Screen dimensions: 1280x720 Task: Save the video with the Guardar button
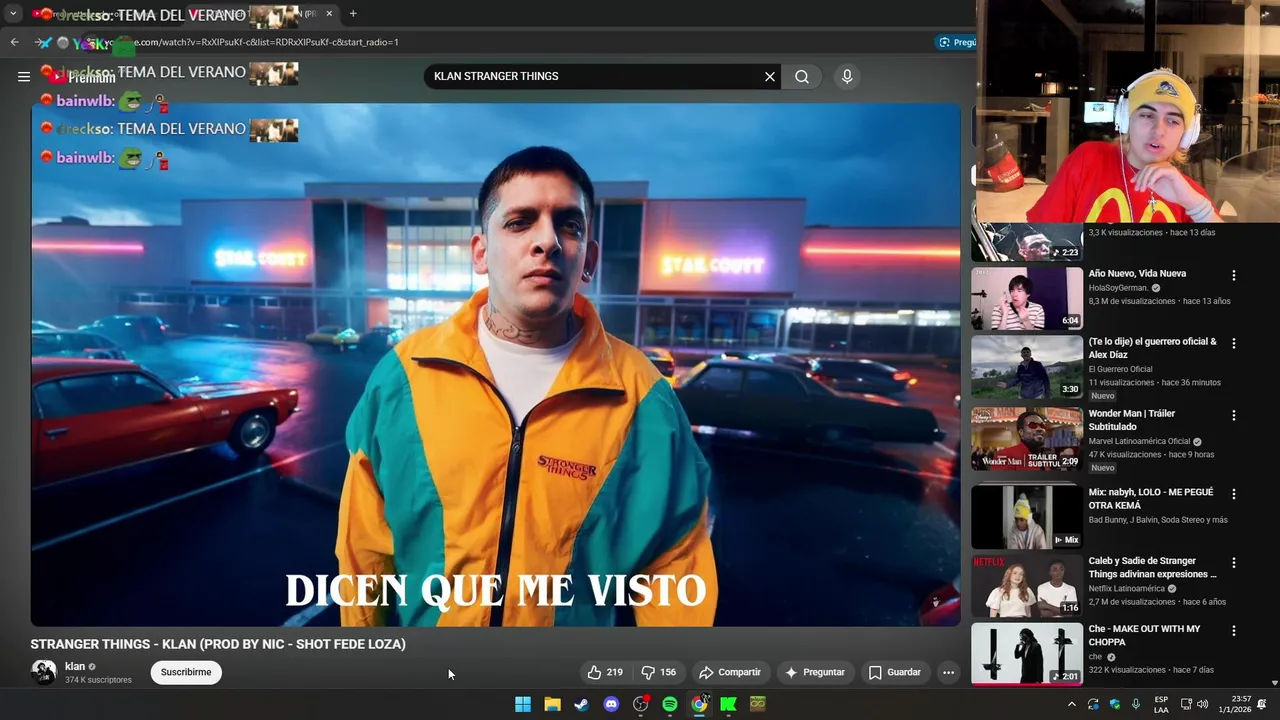click(x=894, y=672)
